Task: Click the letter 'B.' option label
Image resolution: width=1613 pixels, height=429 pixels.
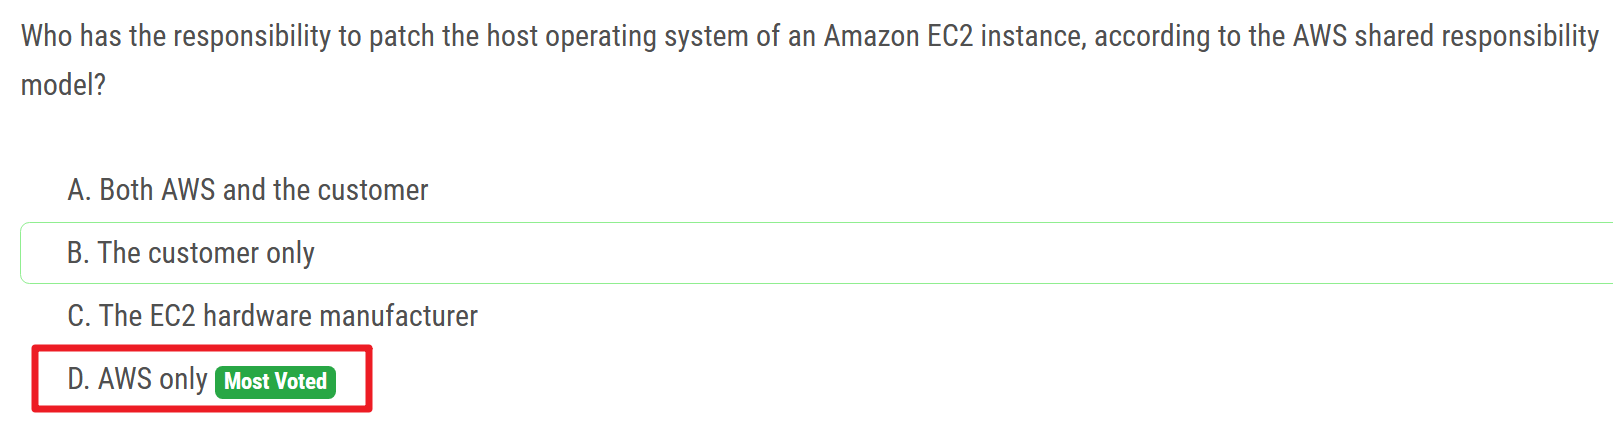Action: 77,253
